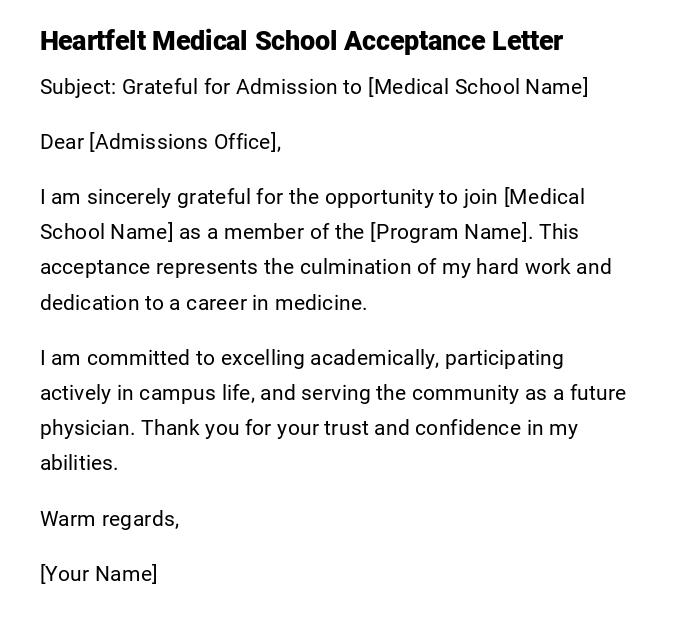
Task: Select the [Medical School Name] placeholder in the subject line
Action: tap(478, 87)
